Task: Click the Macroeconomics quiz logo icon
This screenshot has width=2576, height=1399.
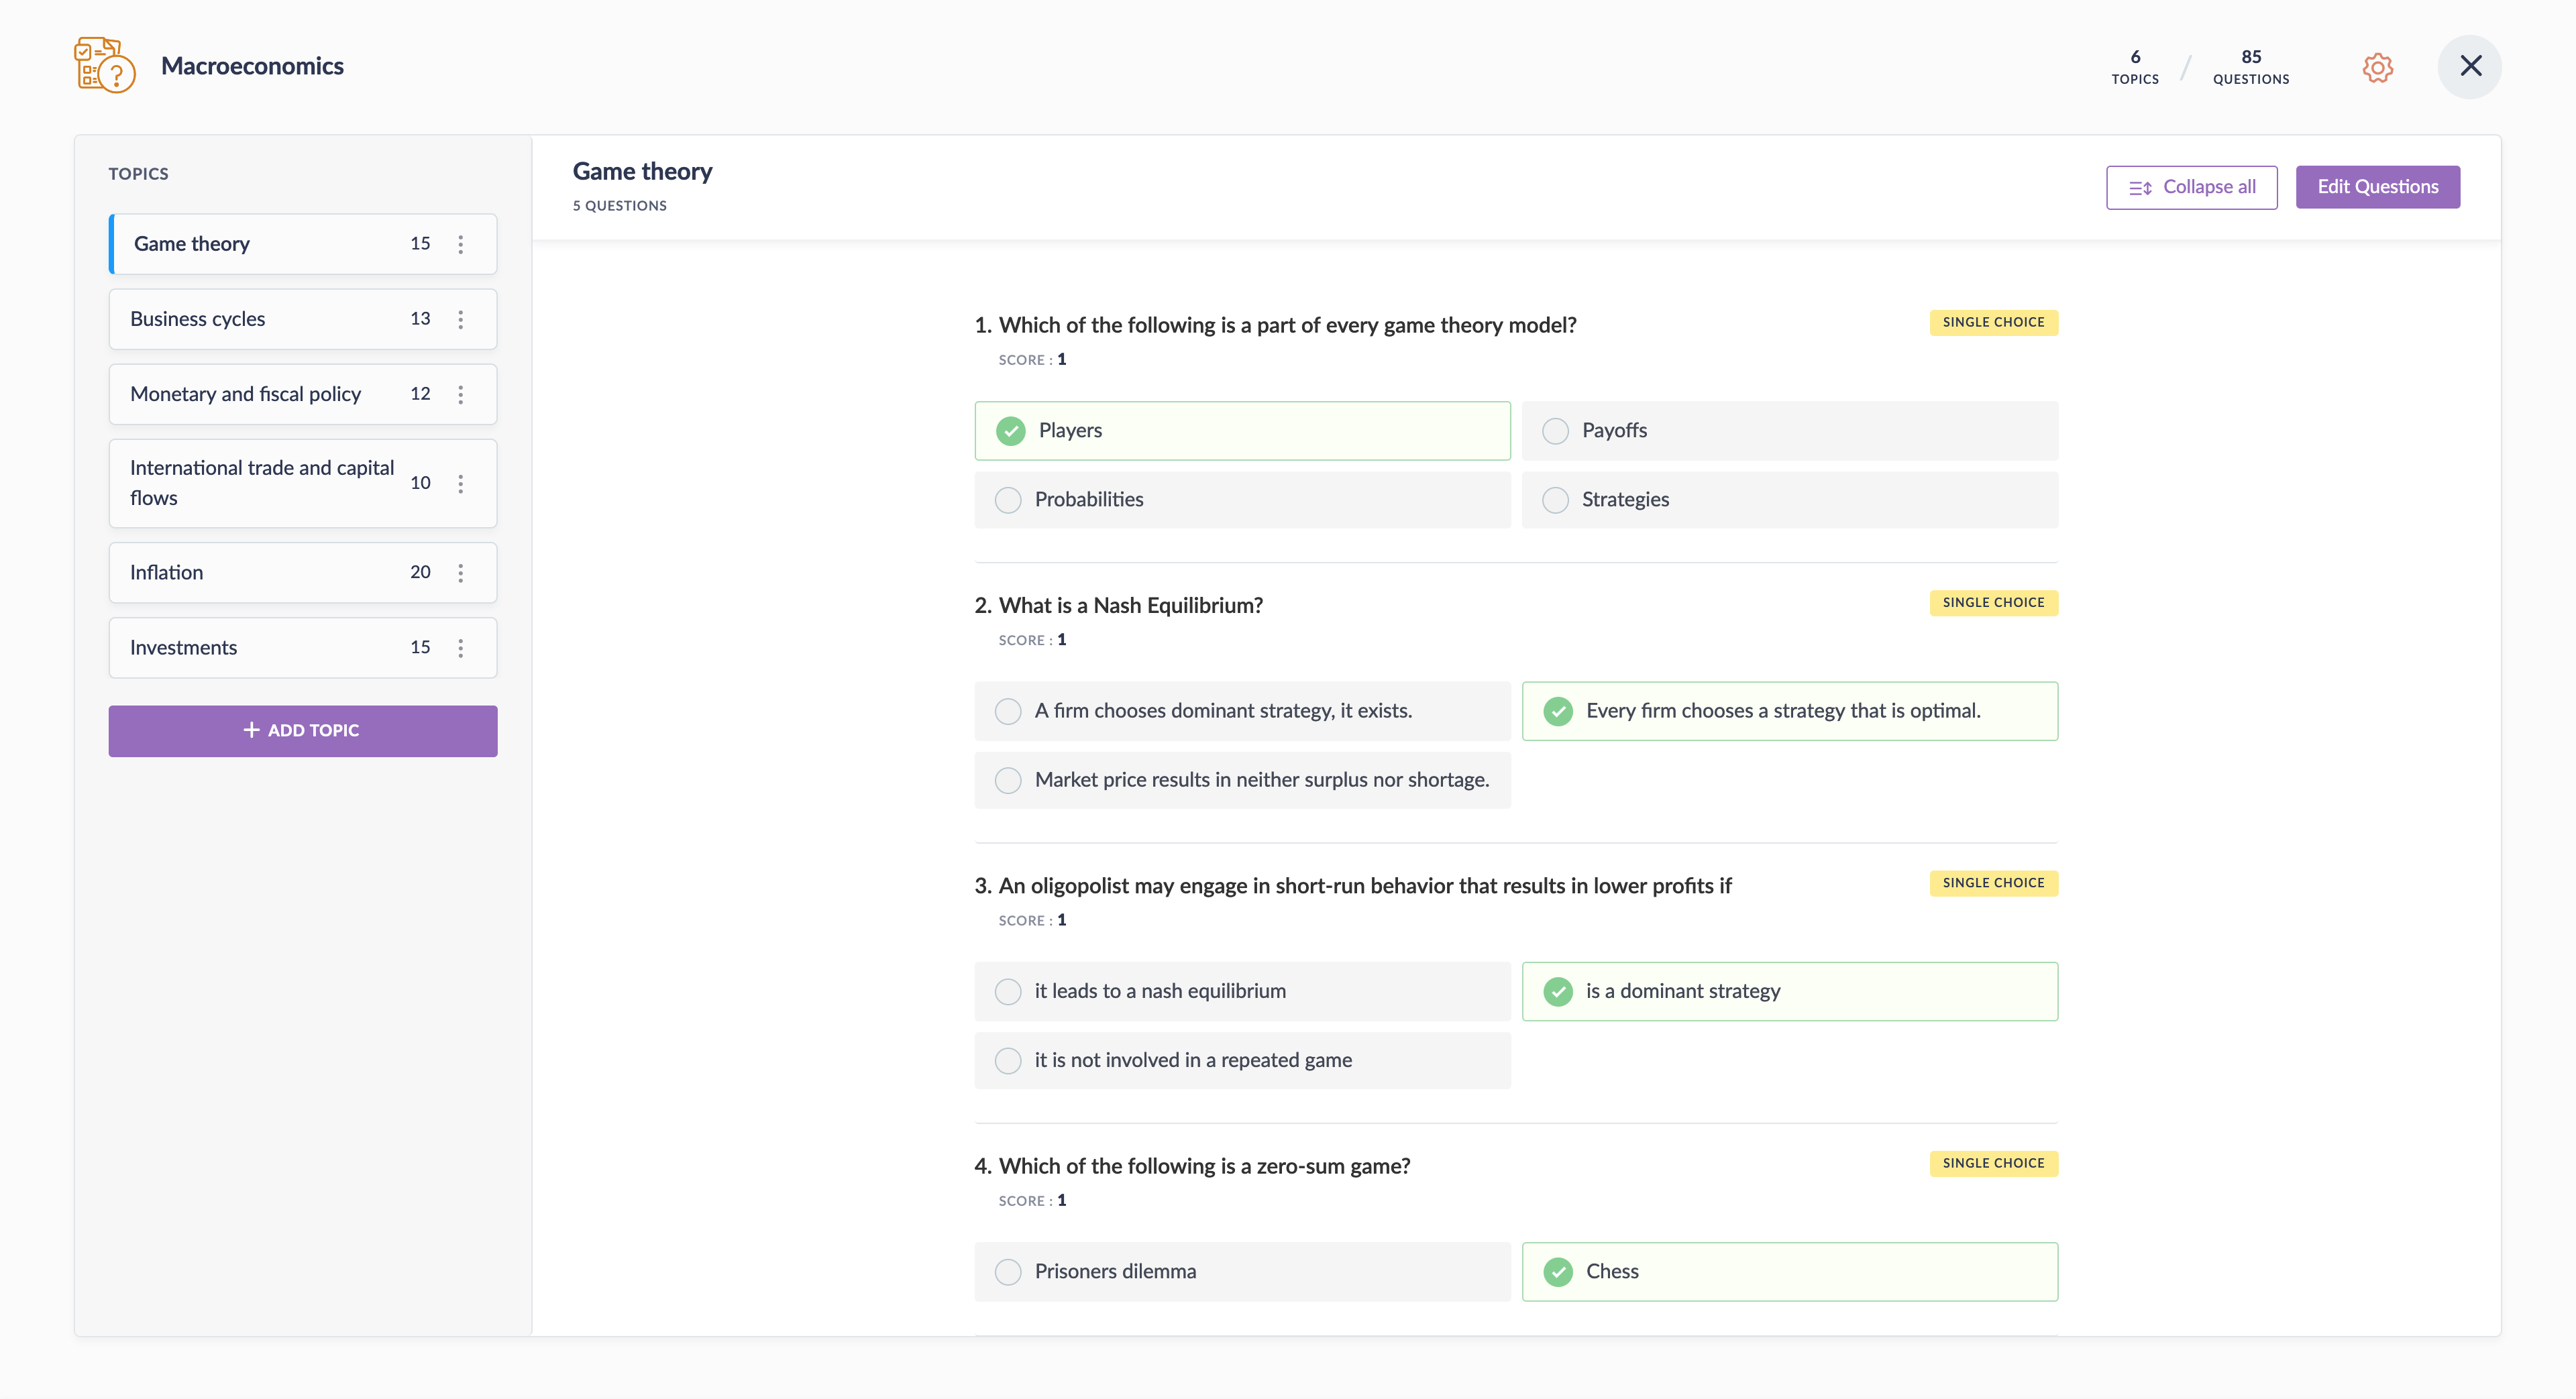Action: coord(104,66)
